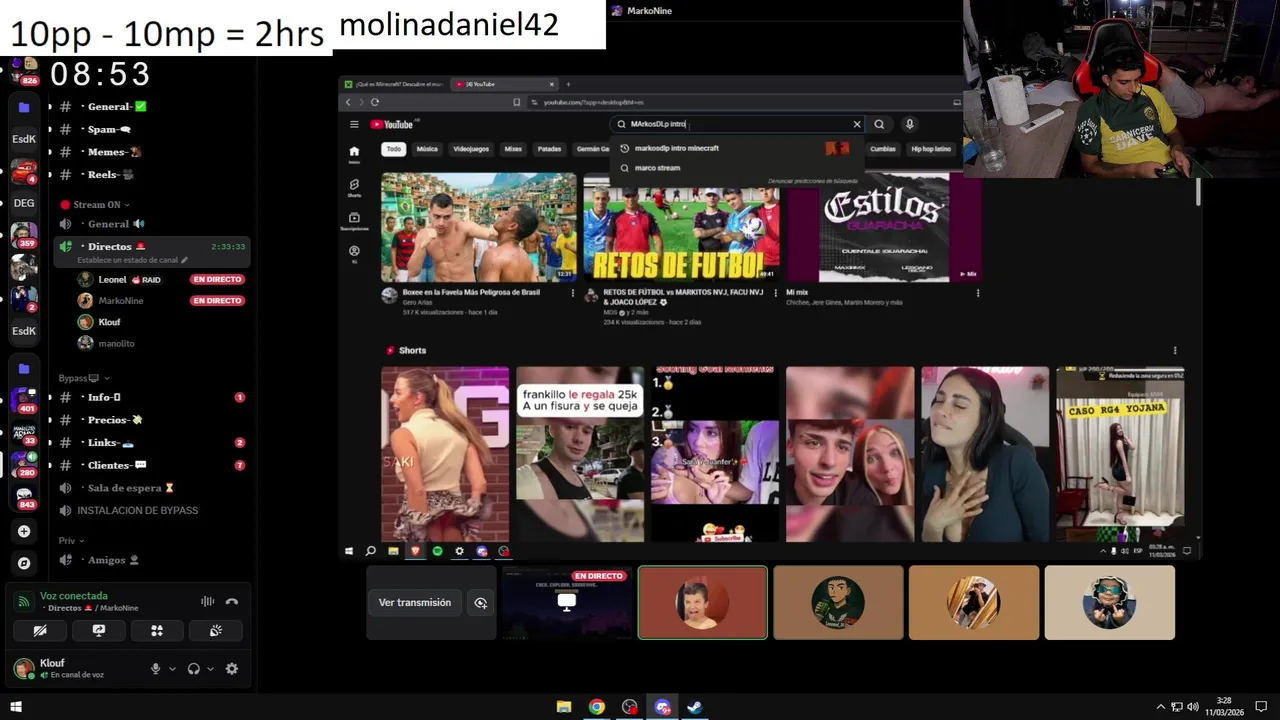Image resolution: width=1280 pixels, height=720 pixels.
Task: Select the Música filter chip
Action: point(427,149)
